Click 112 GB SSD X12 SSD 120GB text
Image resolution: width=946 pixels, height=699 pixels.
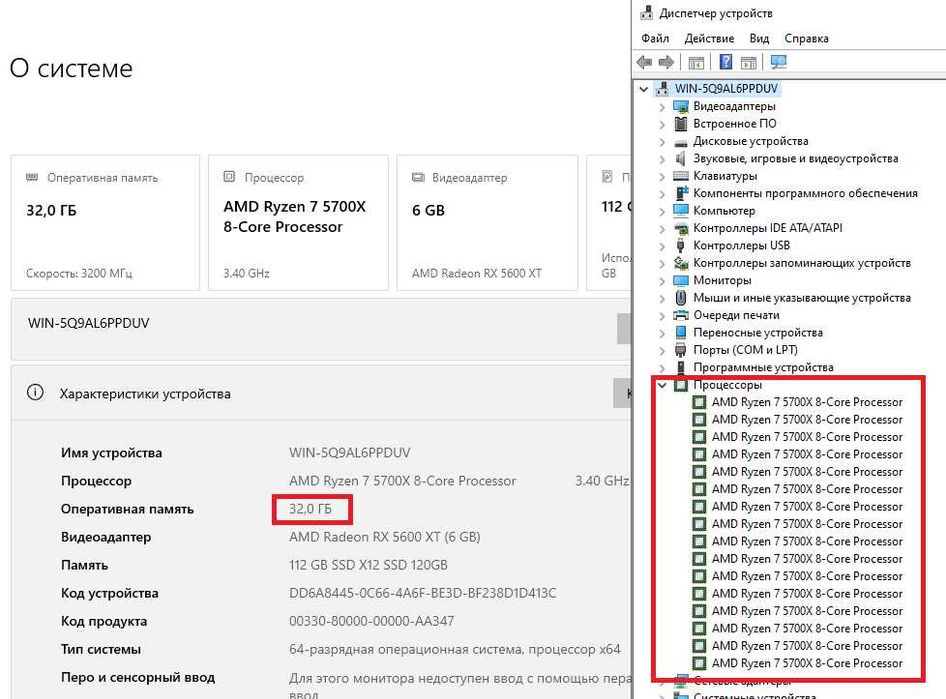coord(368,565)
